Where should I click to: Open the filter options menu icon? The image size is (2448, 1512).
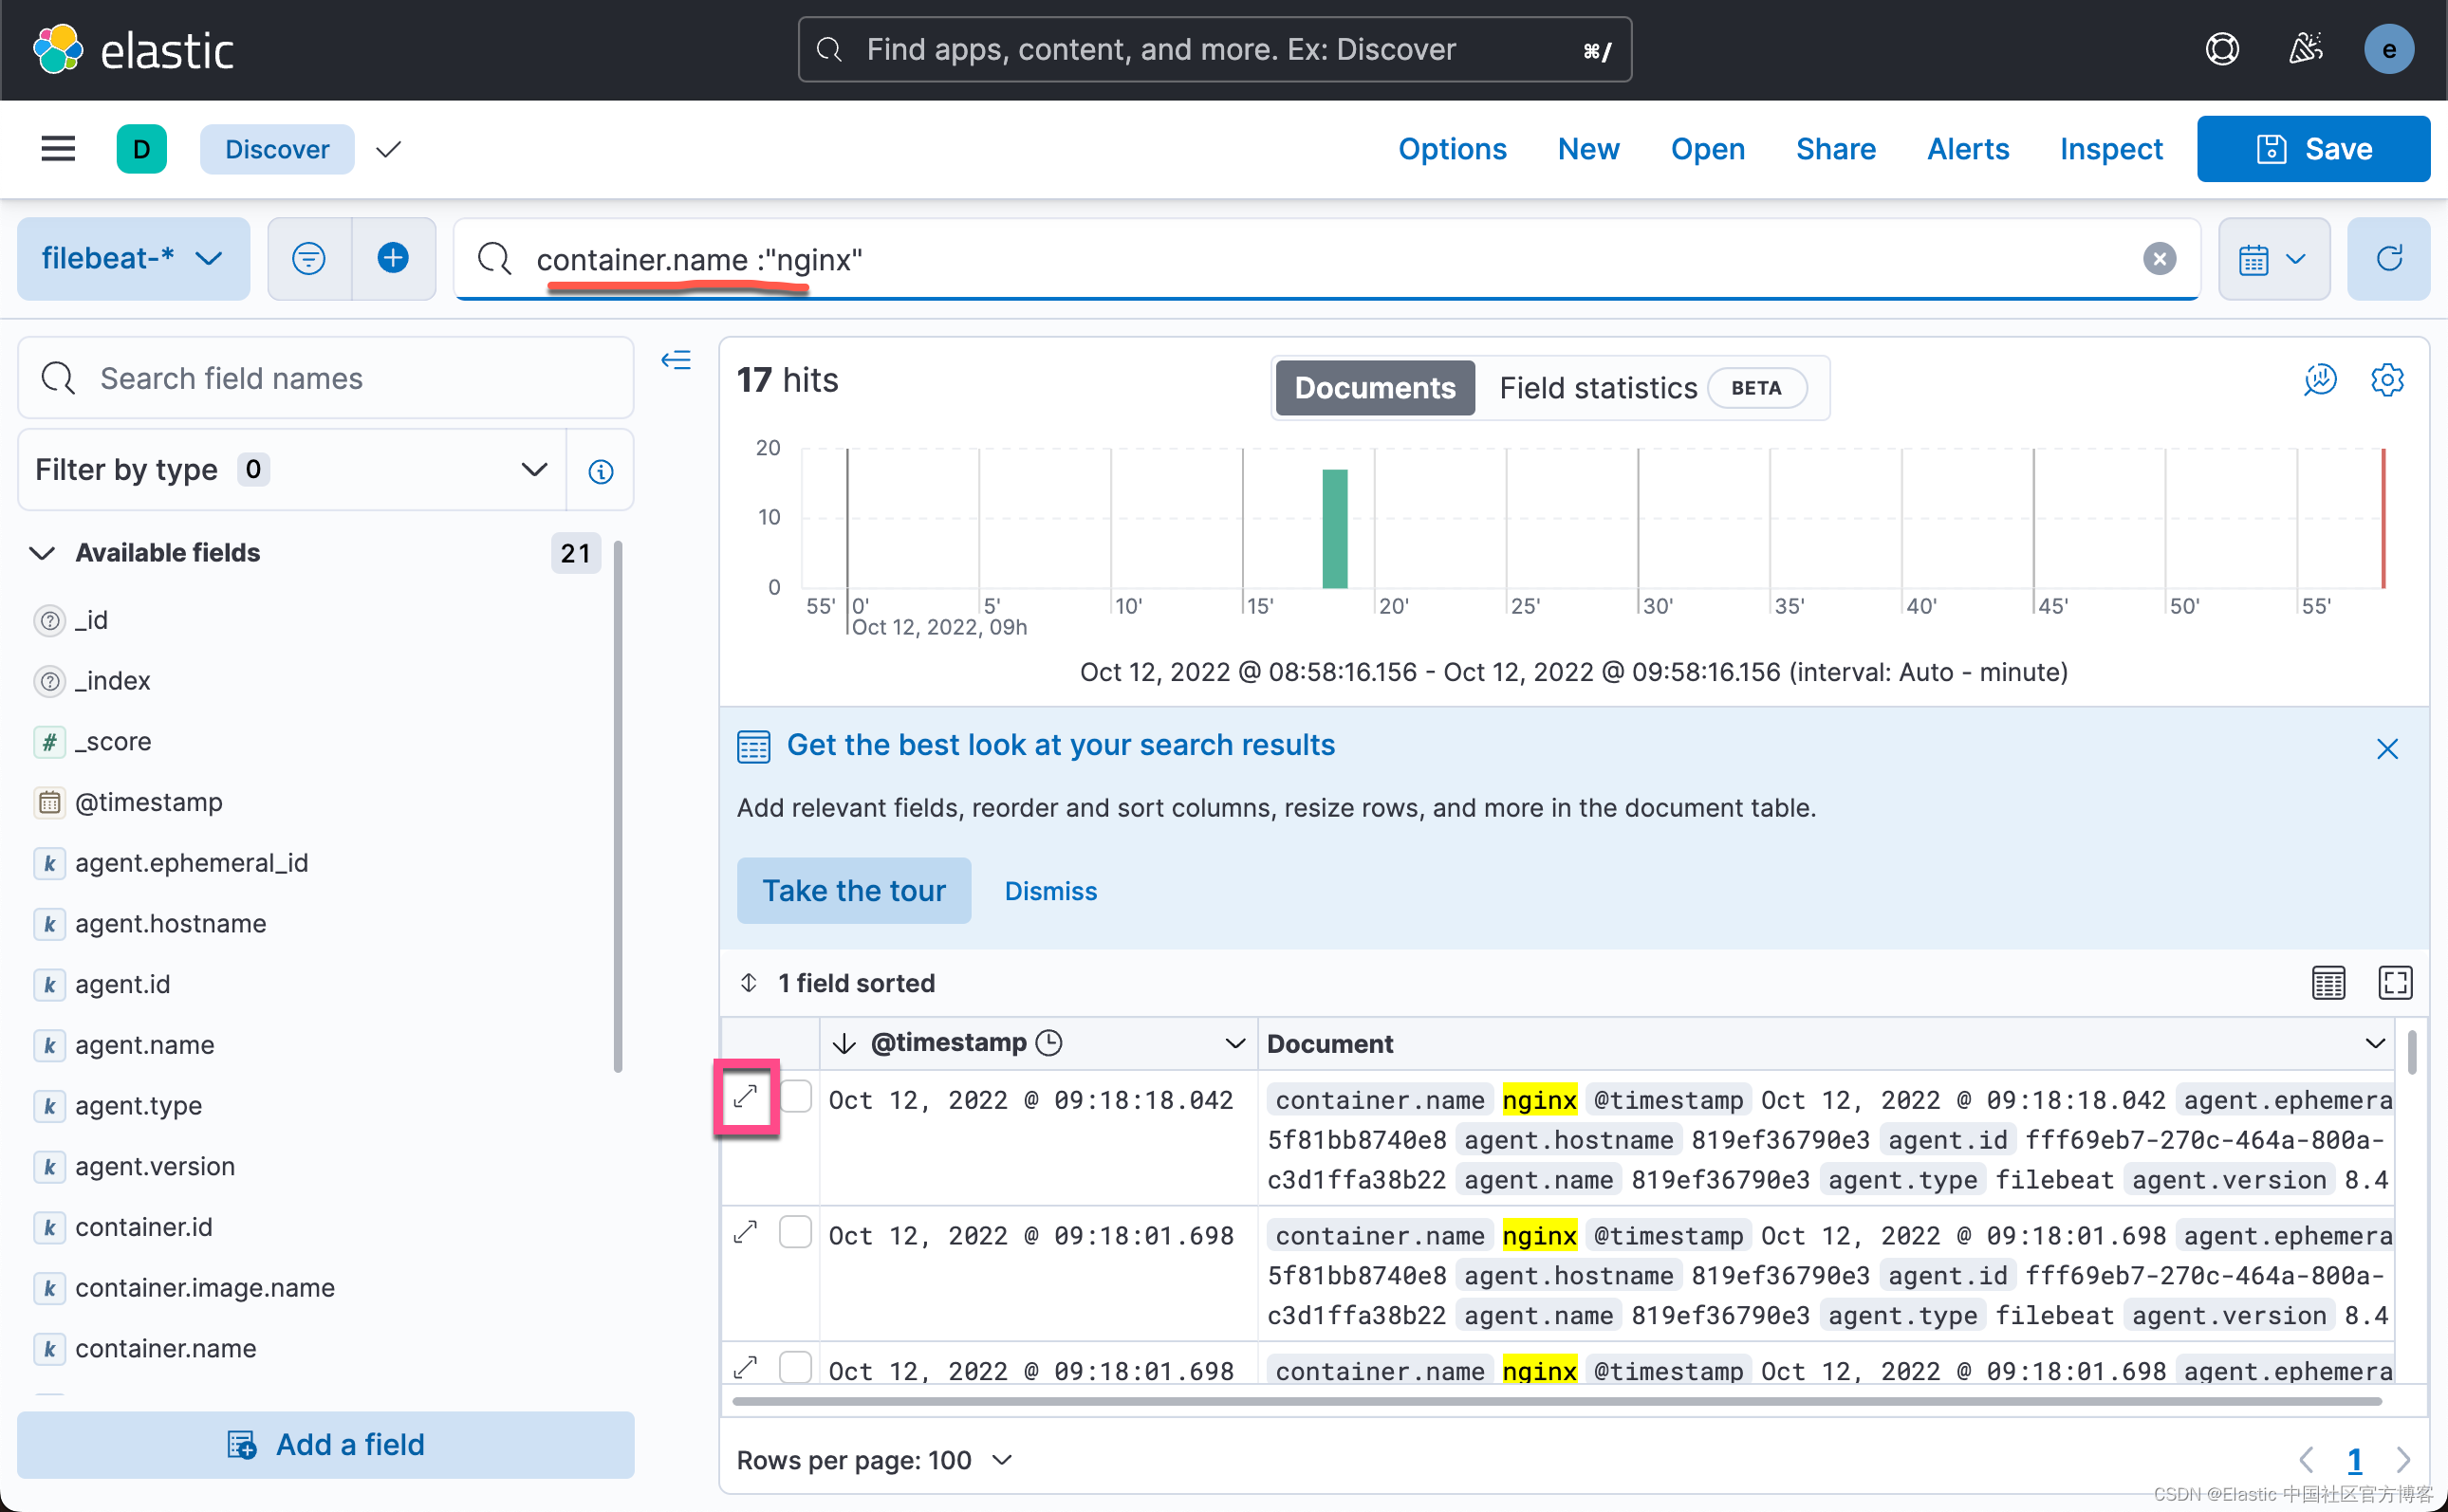click(x=309, y=258)
